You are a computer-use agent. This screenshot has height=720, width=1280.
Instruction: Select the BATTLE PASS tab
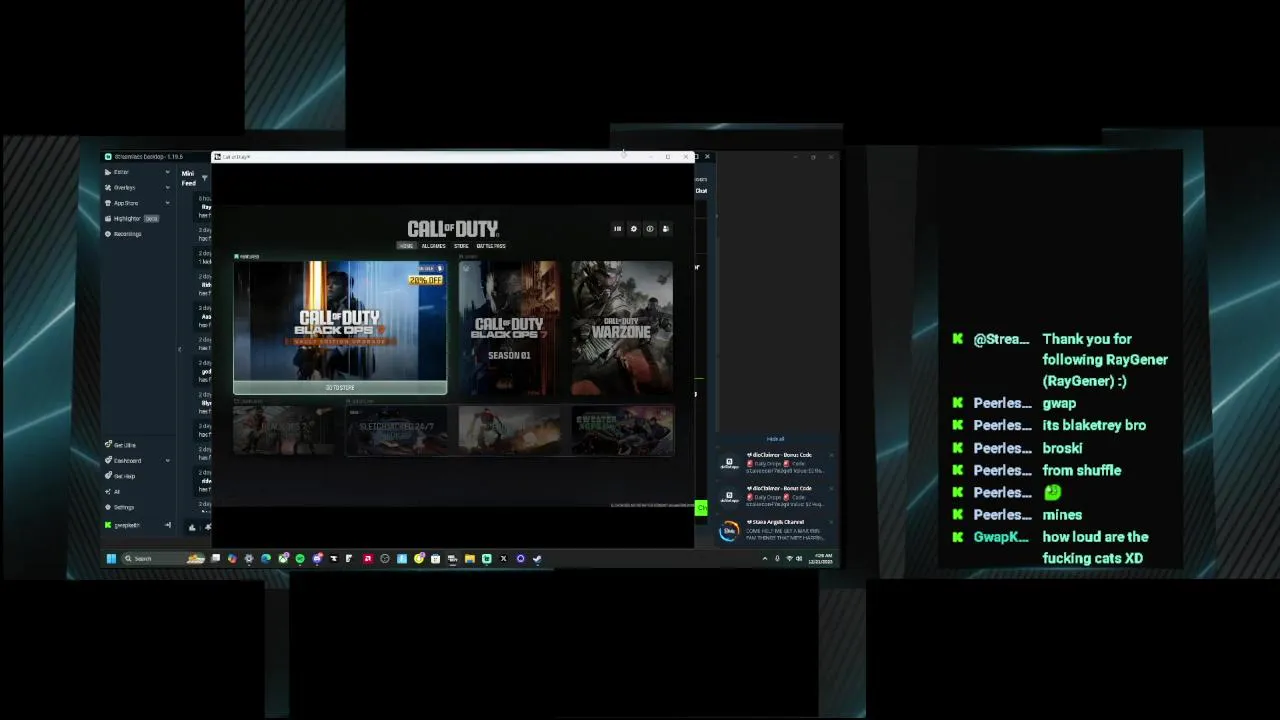pos(491,246)
